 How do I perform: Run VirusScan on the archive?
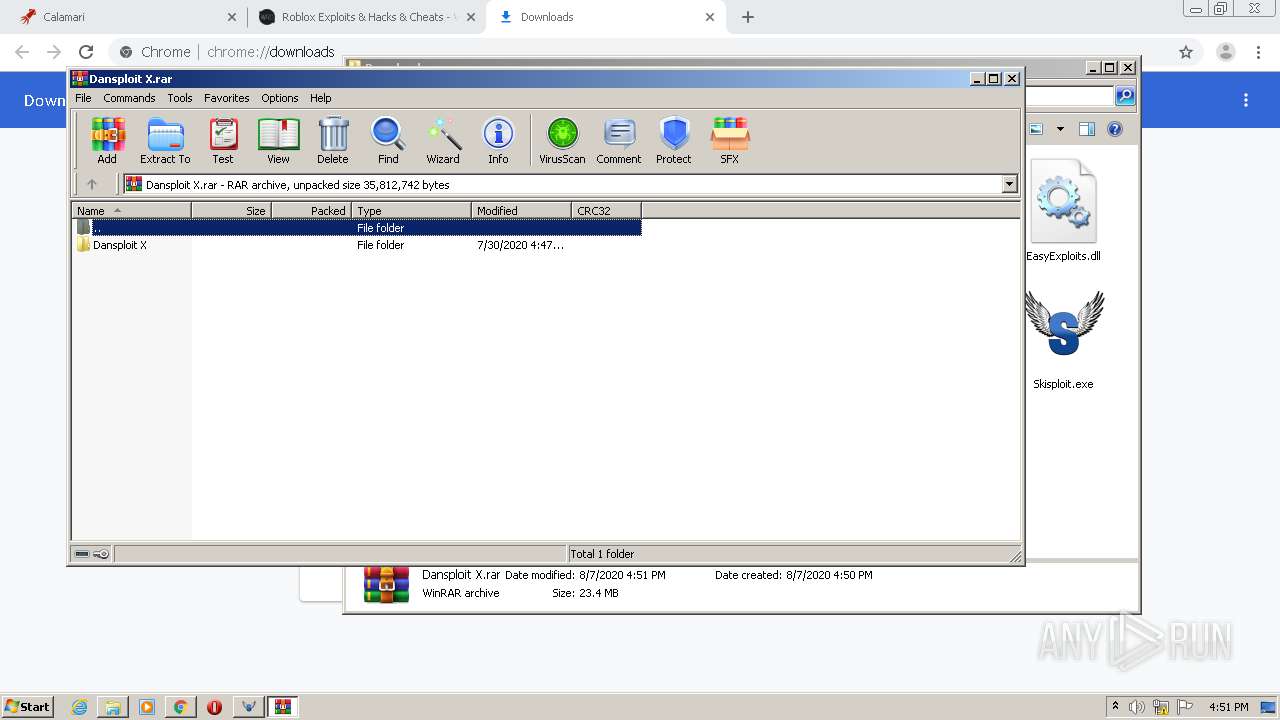pos(562,140)
